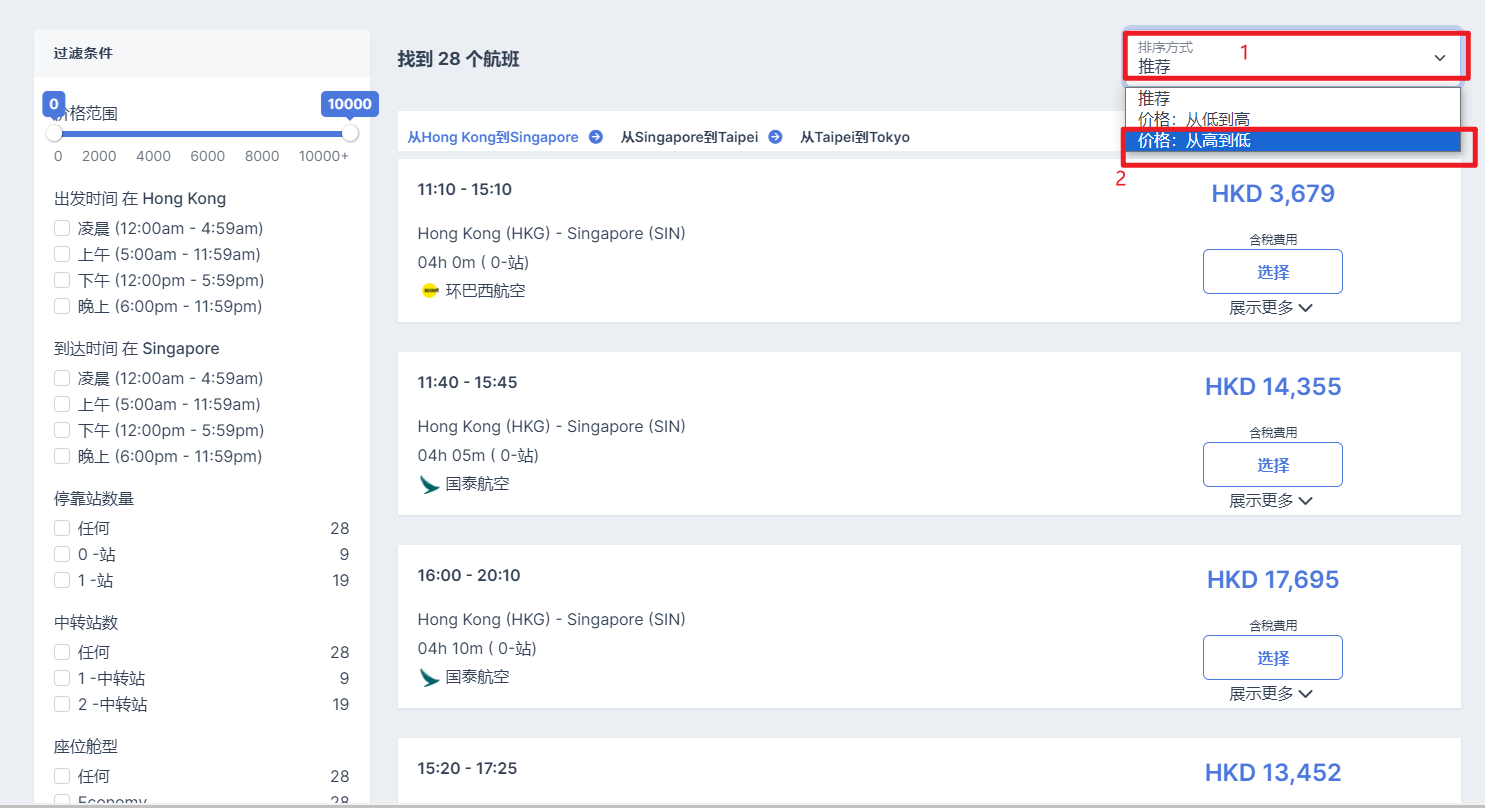Viewport: 1485px width, 808px height.
Task: Click Cathay Pacific logo on 11:40 flight
Action: [430, 484]
